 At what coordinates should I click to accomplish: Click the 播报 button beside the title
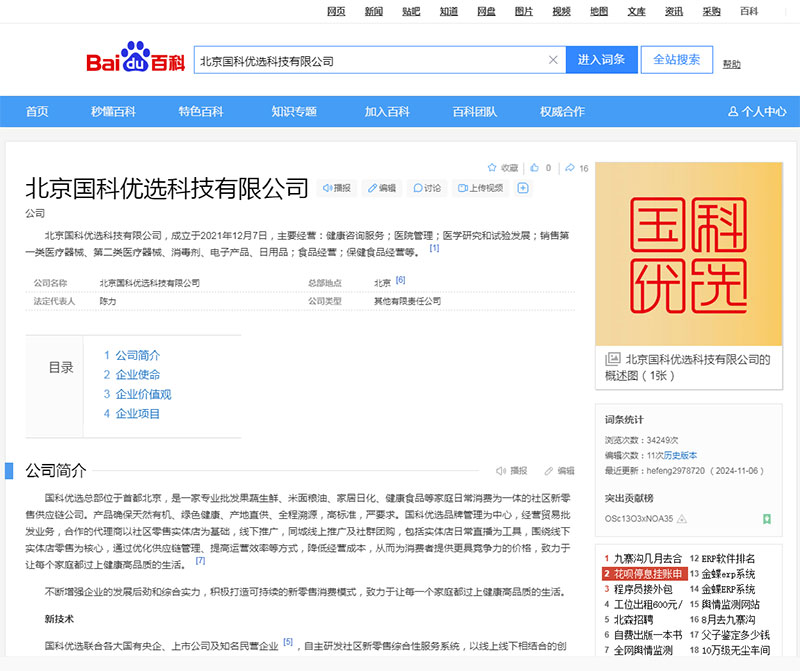coord(336,188)
